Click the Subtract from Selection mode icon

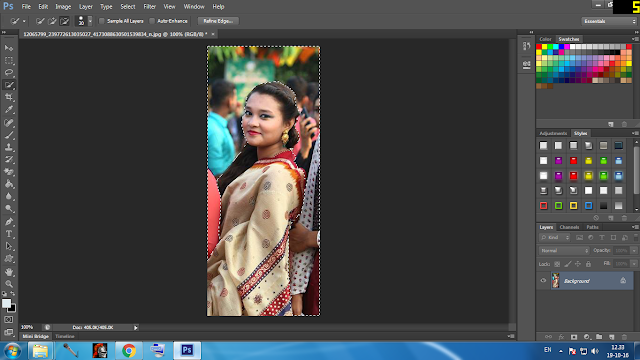[64, 21]
